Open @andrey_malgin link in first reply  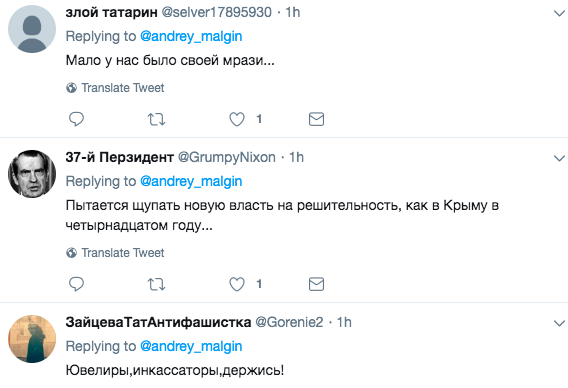[x=191, y=37]
